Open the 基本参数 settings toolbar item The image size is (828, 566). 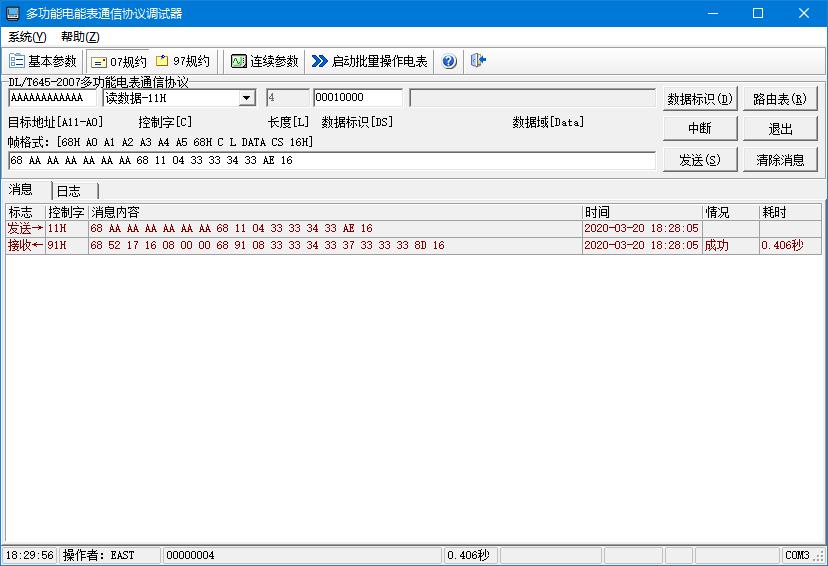pos(43,61)
